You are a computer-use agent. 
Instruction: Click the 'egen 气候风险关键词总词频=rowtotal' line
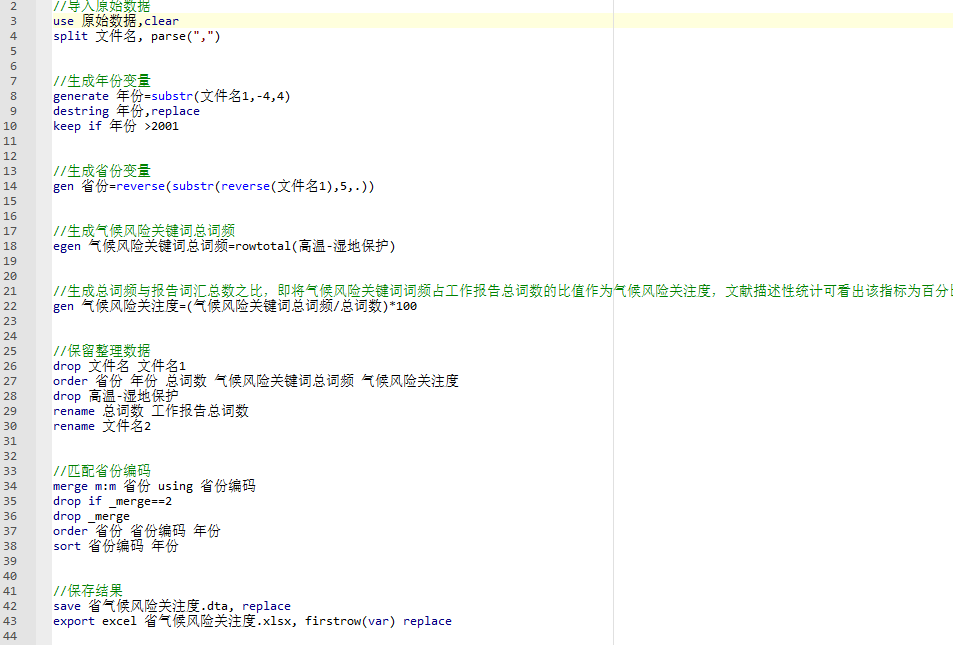pos(224,246)
